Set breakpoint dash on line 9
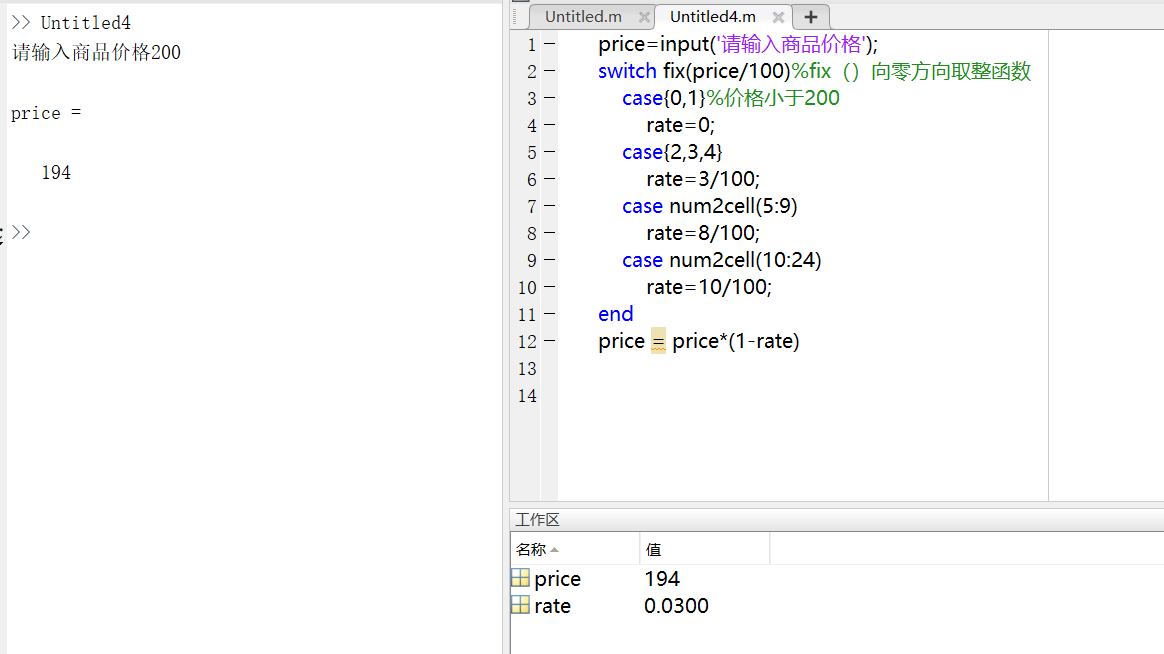Screen dimensions: 1164x654 (549, 260)
